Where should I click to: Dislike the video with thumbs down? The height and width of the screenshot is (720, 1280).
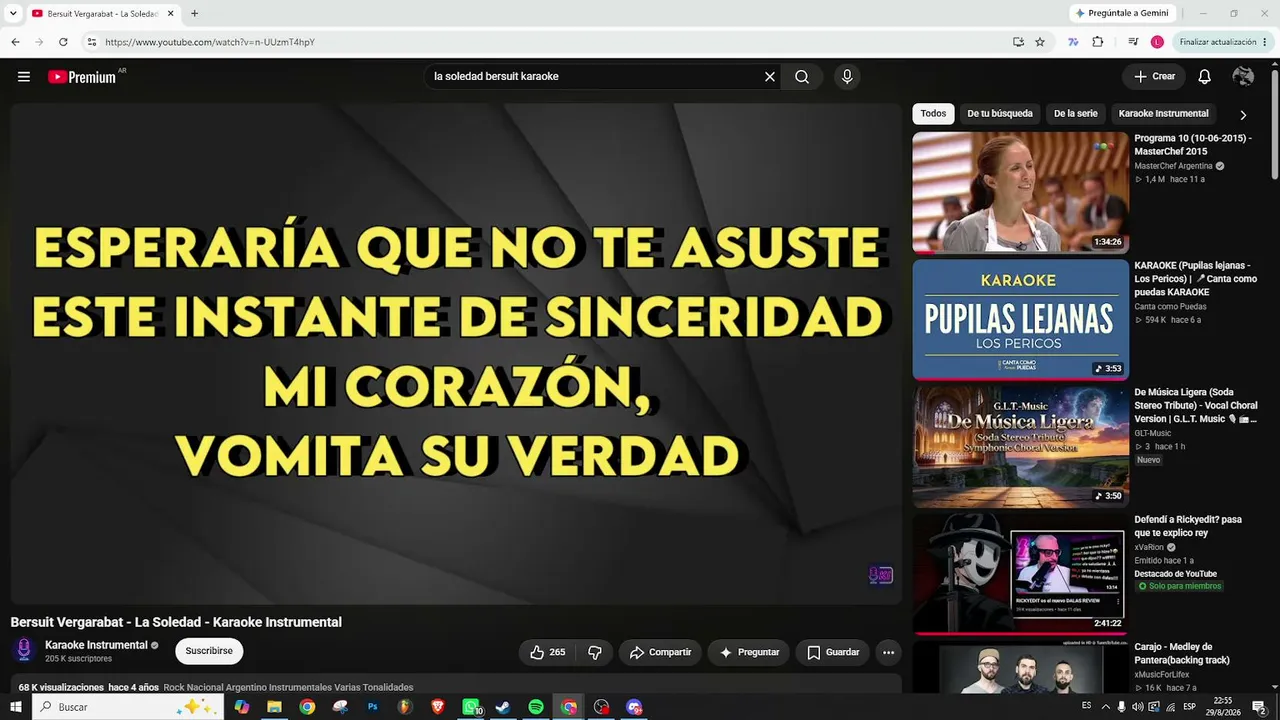[595, 652]
